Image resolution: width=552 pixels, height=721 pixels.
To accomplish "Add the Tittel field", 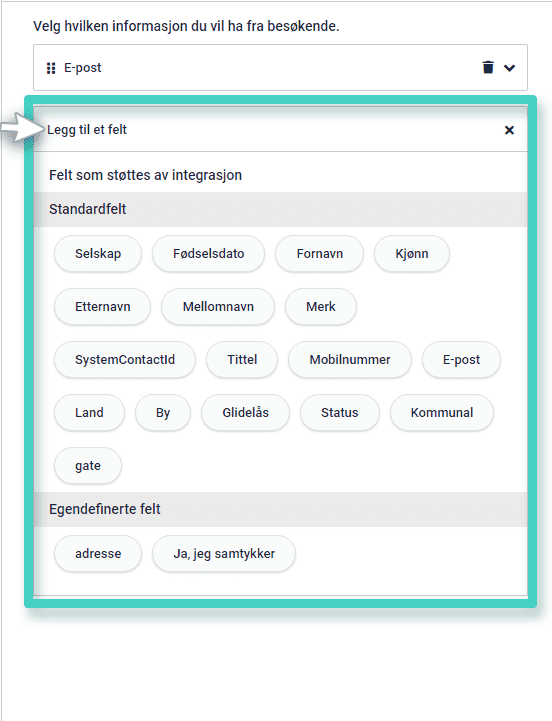I will (242, 359).
